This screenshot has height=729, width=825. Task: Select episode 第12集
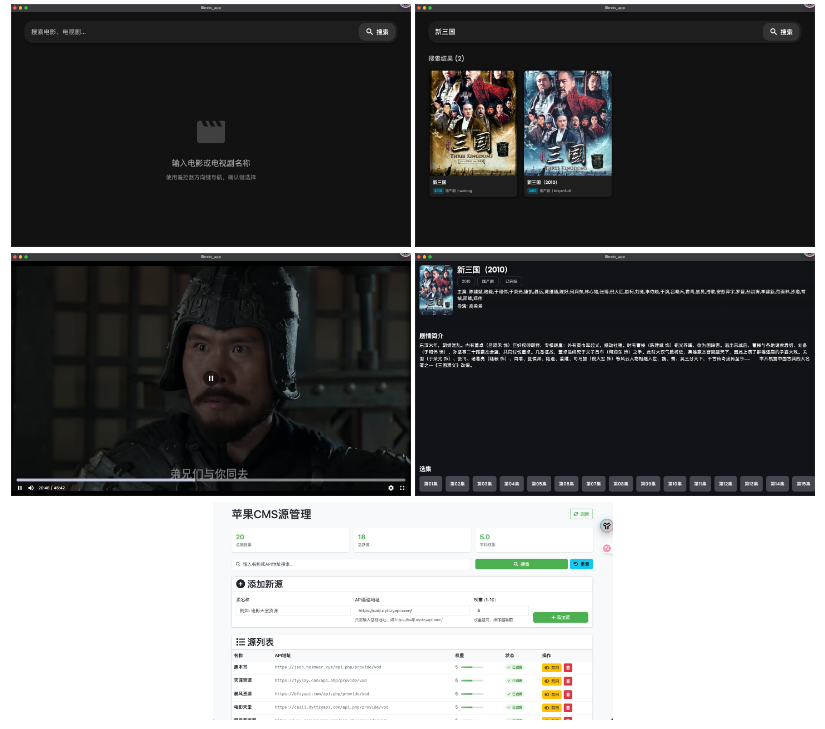[x=725, y=484]
